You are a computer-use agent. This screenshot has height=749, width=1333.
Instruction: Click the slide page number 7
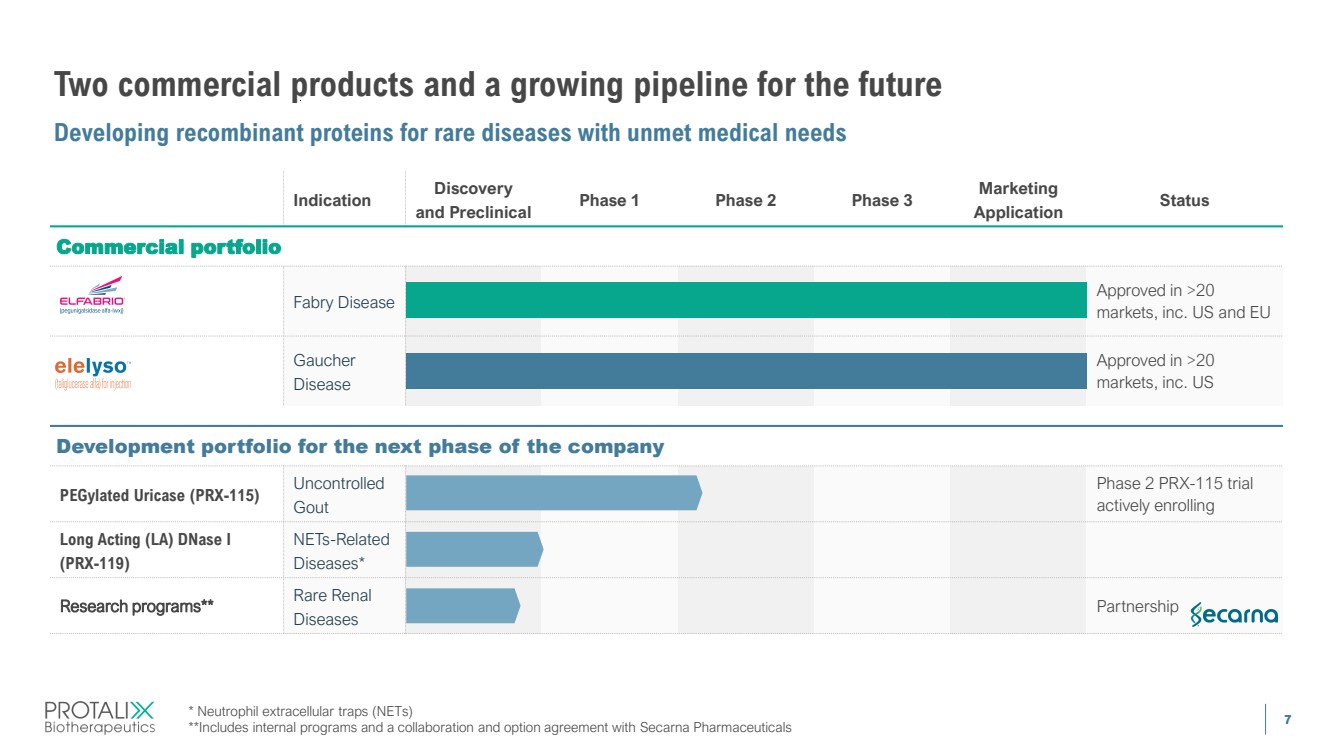(1287, 719)
